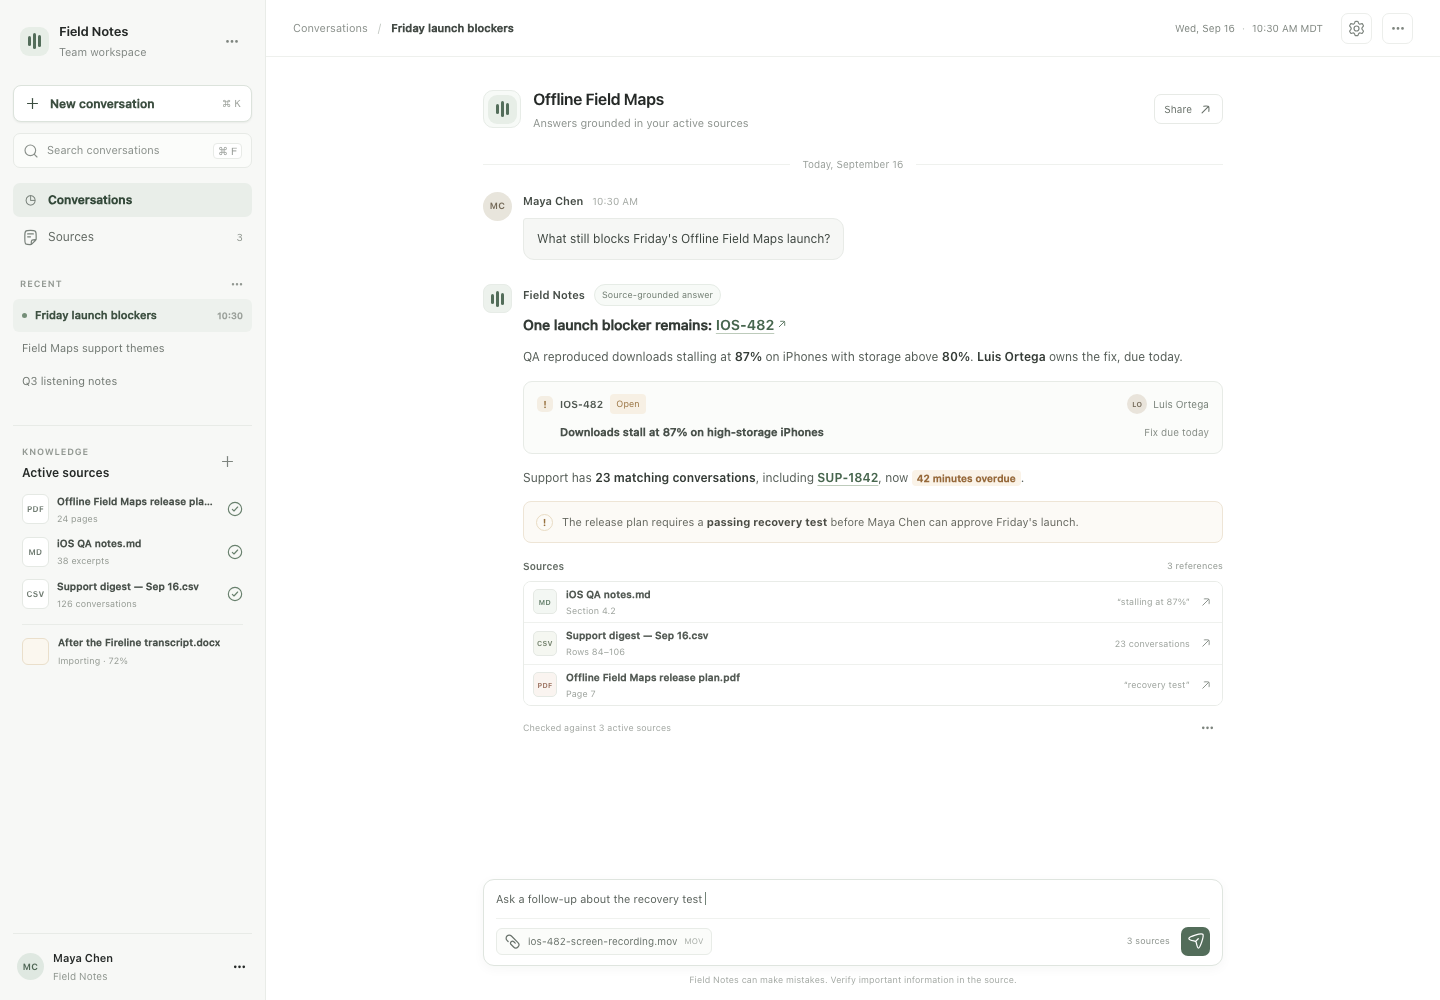1440x1000 pixels.
Task: Select the importing After the Fireline transcript
Action: click(132, 651)
